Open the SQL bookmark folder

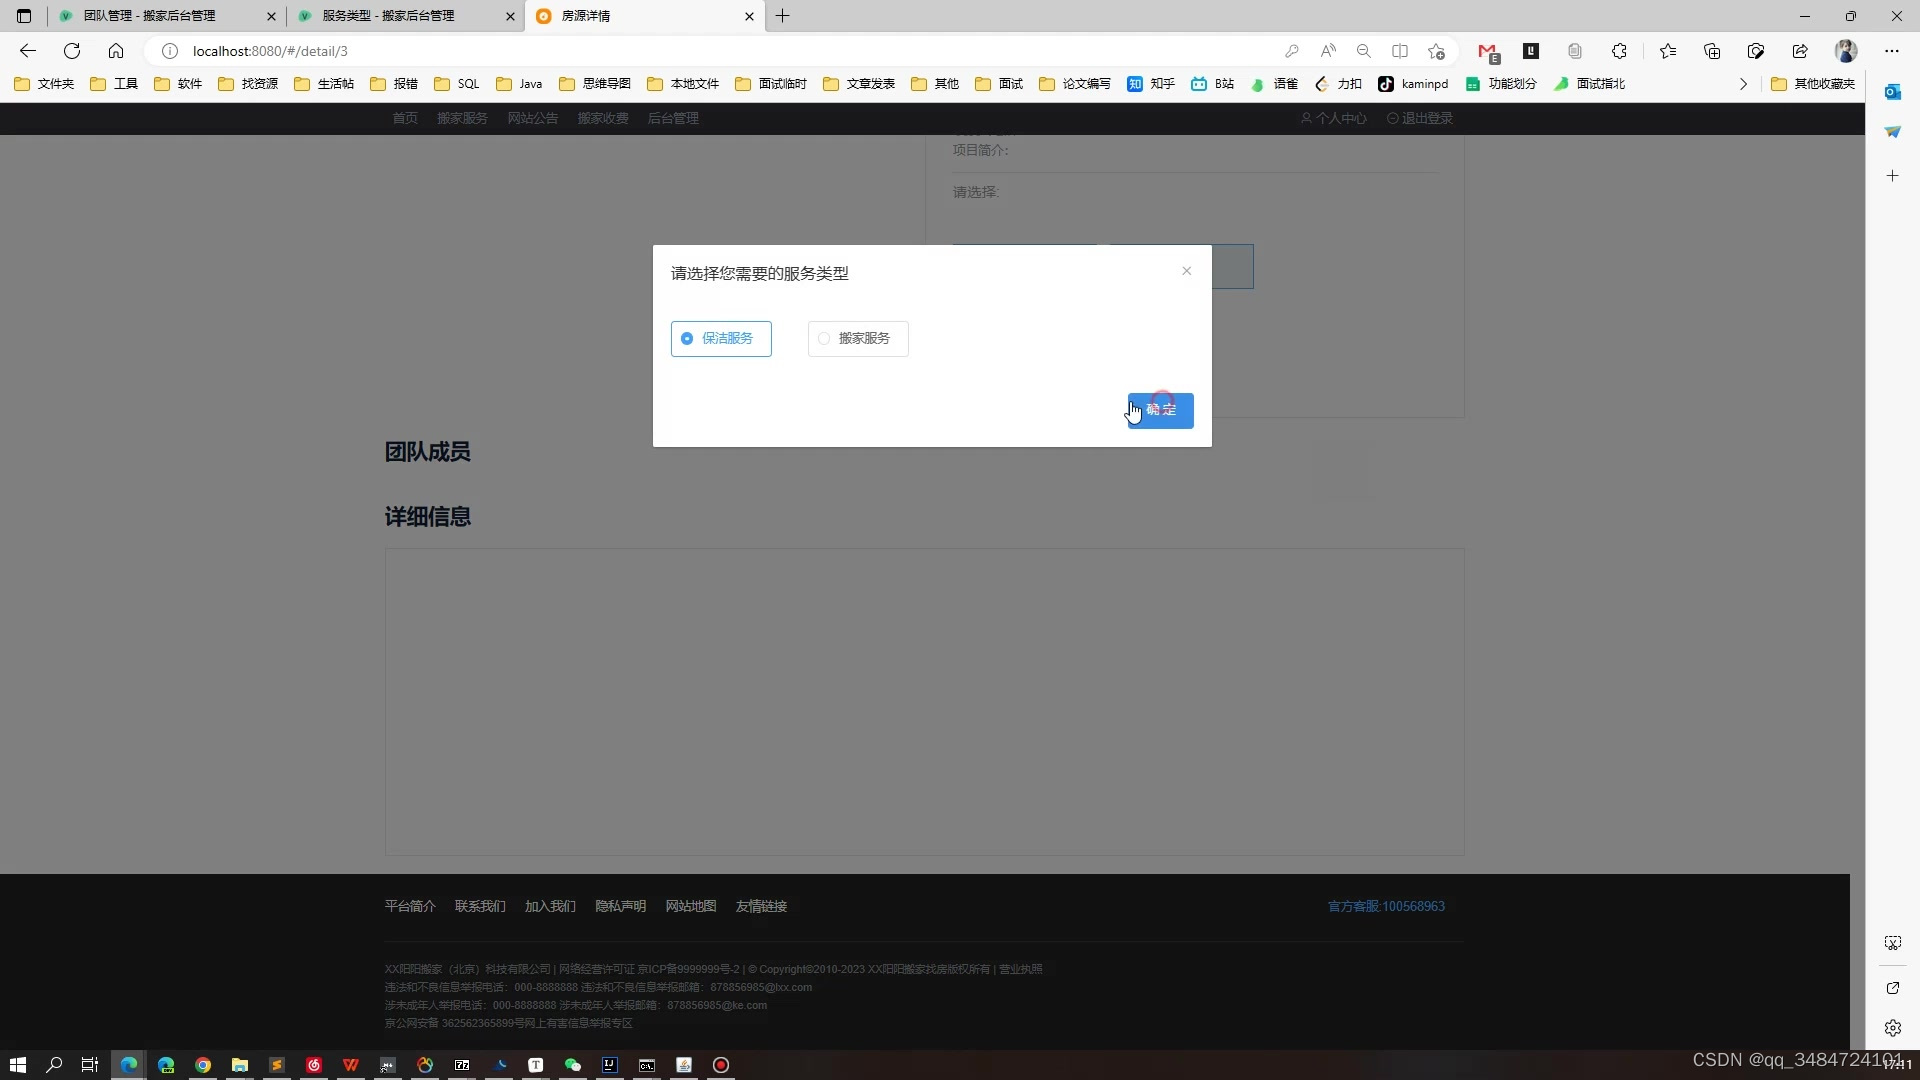click(457, 84)
